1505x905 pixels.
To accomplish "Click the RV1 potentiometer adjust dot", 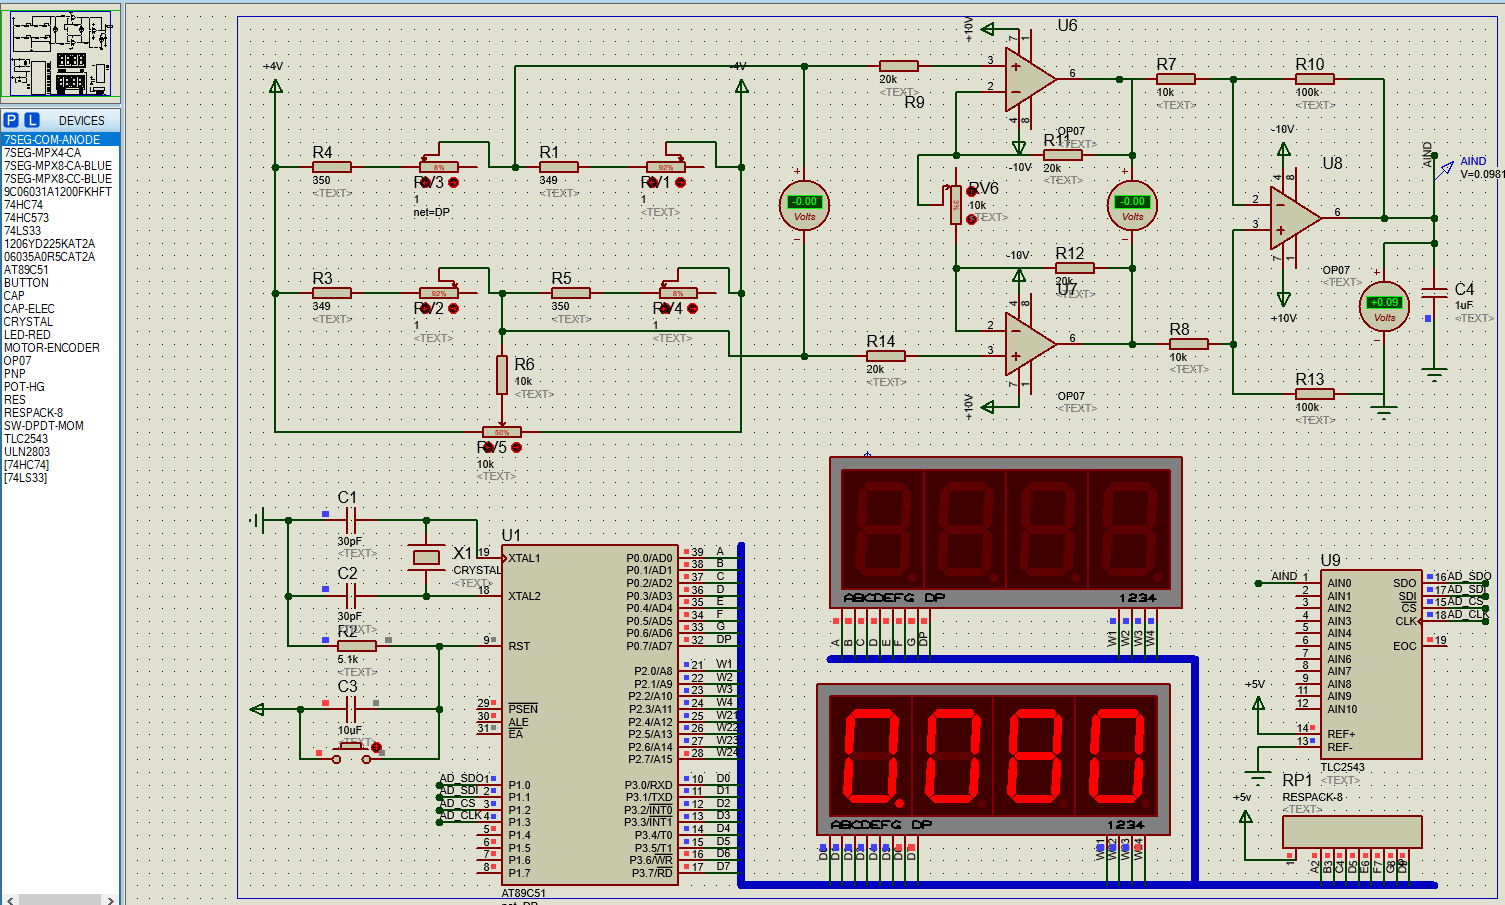I will click(x=680, y=183).
